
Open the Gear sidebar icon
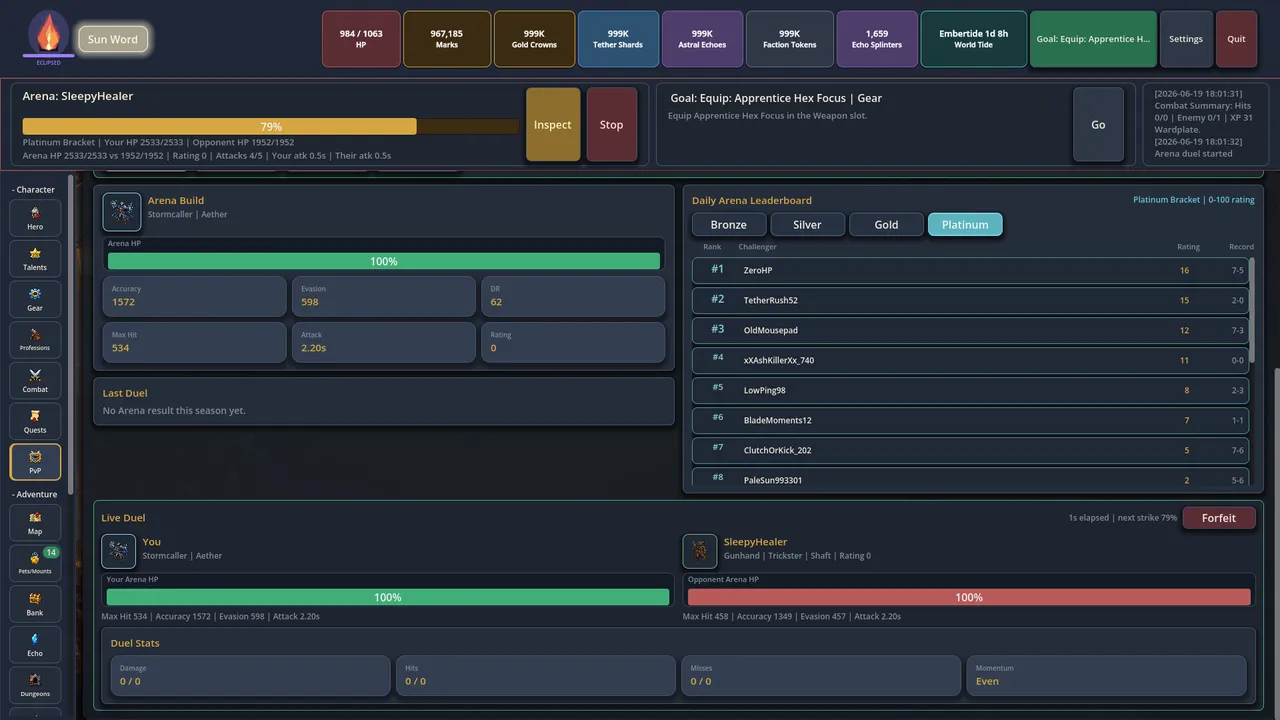point(35,299)
